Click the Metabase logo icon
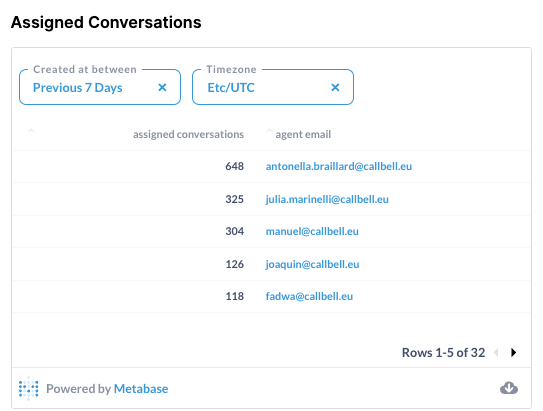 (28, 388)
